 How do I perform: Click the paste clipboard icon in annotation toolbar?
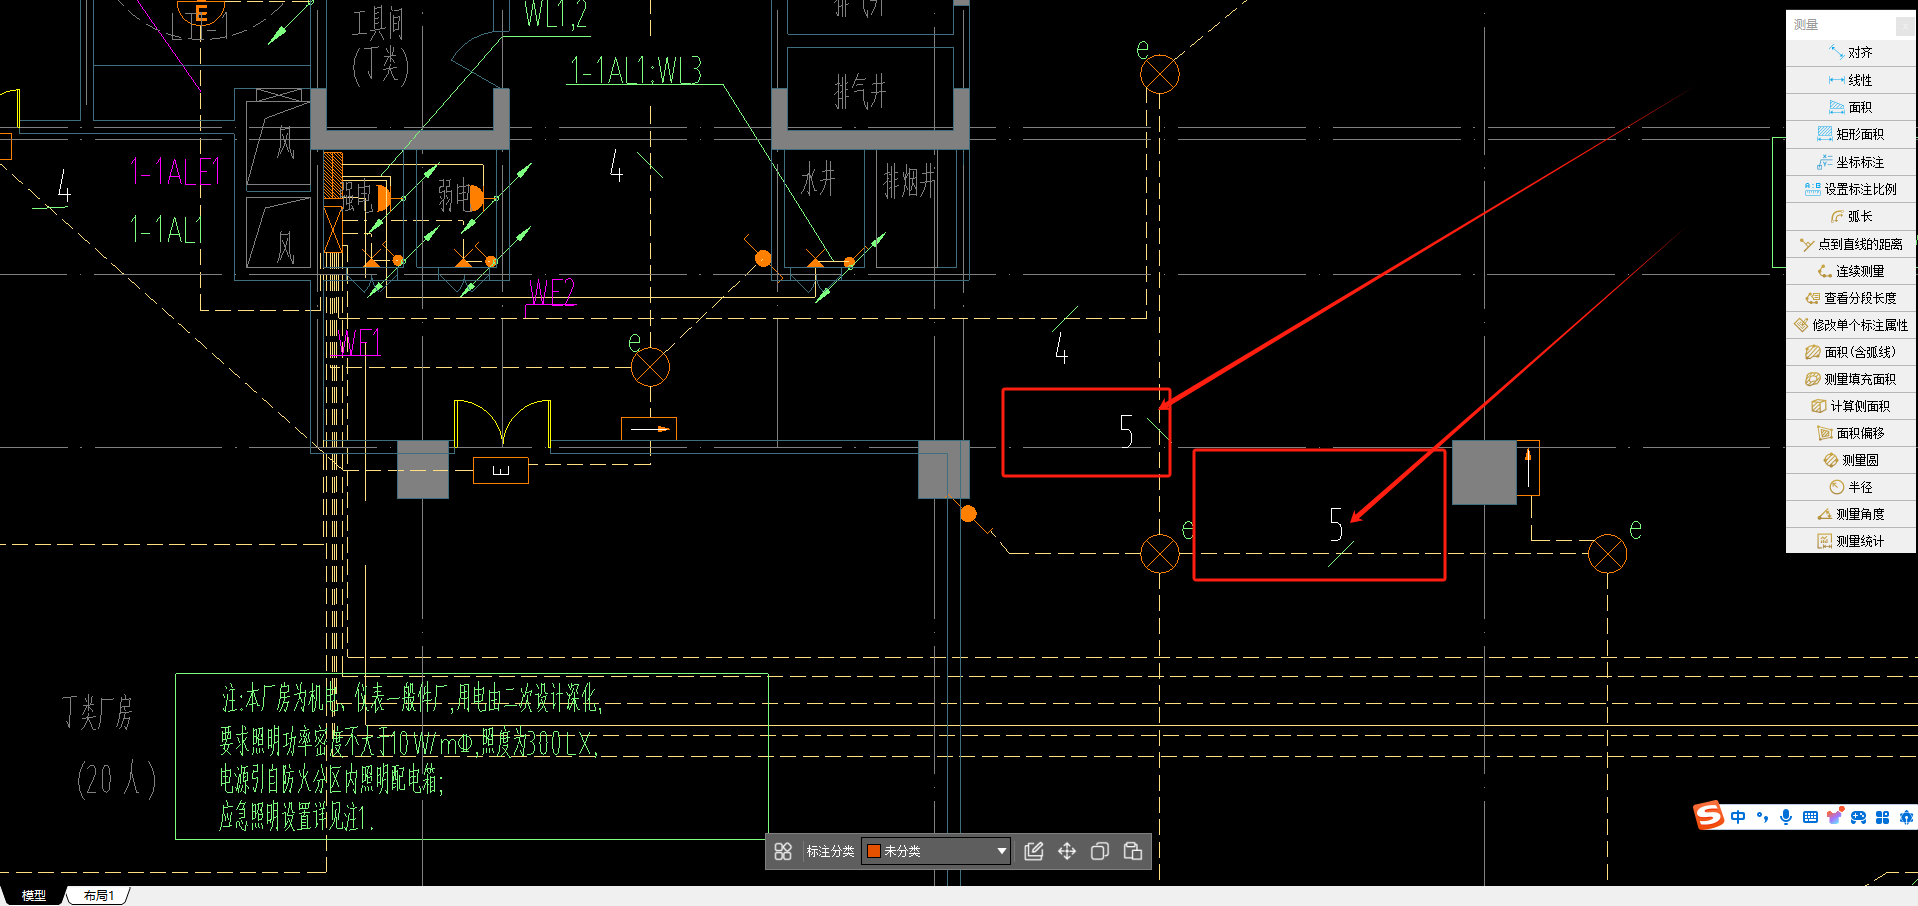tap(1133, 851)
